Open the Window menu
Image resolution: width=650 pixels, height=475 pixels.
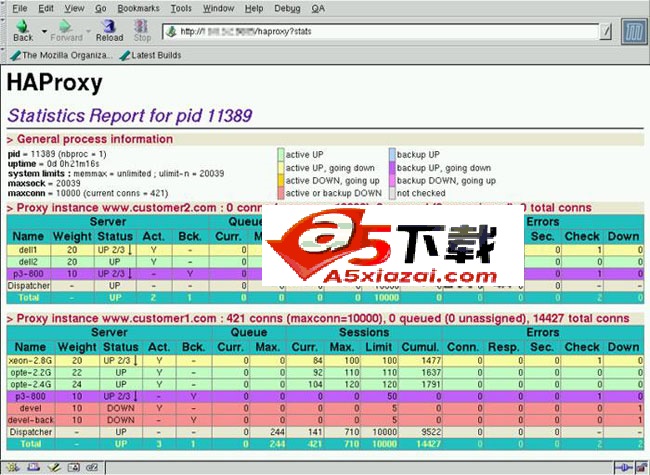[218, 8]
